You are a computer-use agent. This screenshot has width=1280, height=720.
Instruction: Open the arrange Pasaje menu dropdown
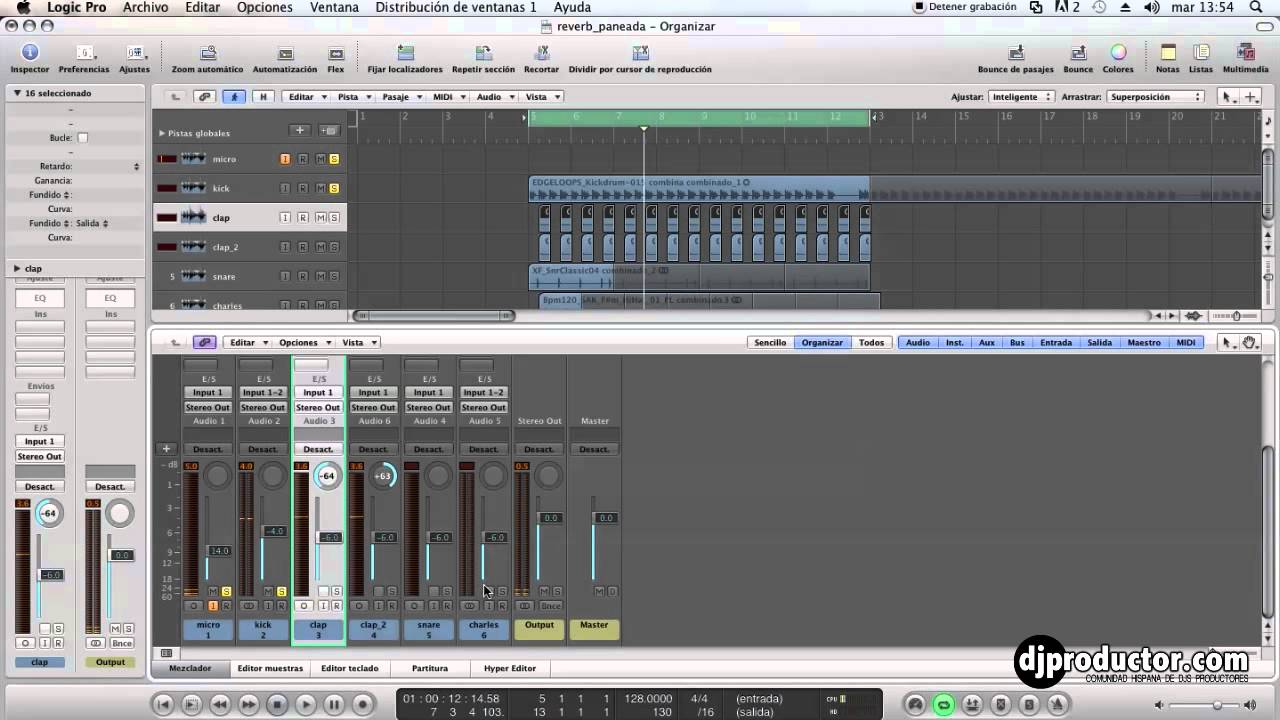click(401, 97)
